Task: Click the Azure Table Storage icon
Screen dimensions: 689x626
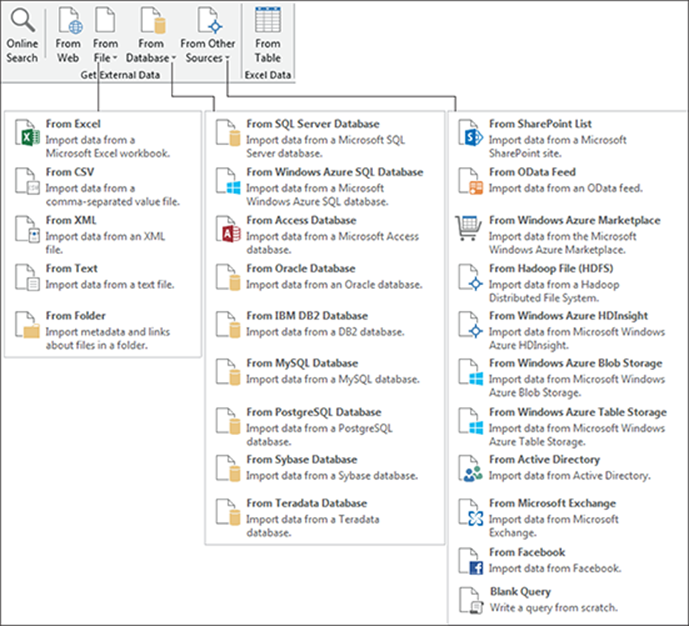Action: [471, 421]
